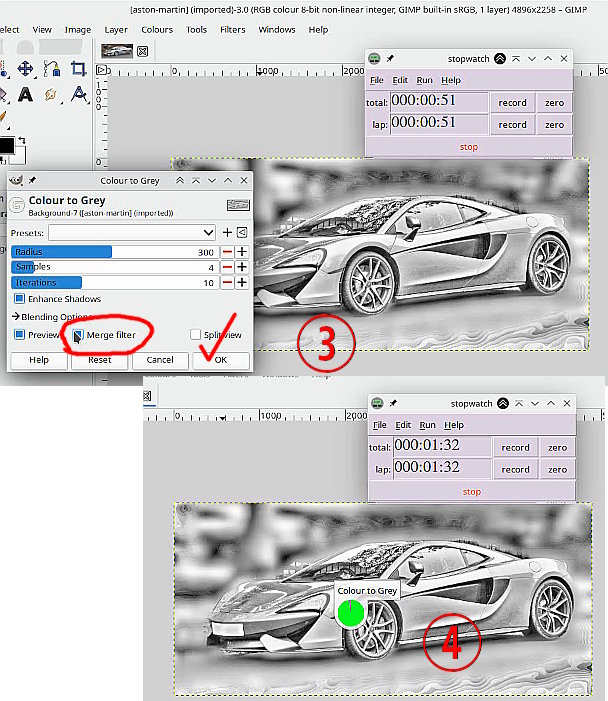
Task: Shade the stopwatch window showing 000:00:51
Action: [x=500, y=59]
